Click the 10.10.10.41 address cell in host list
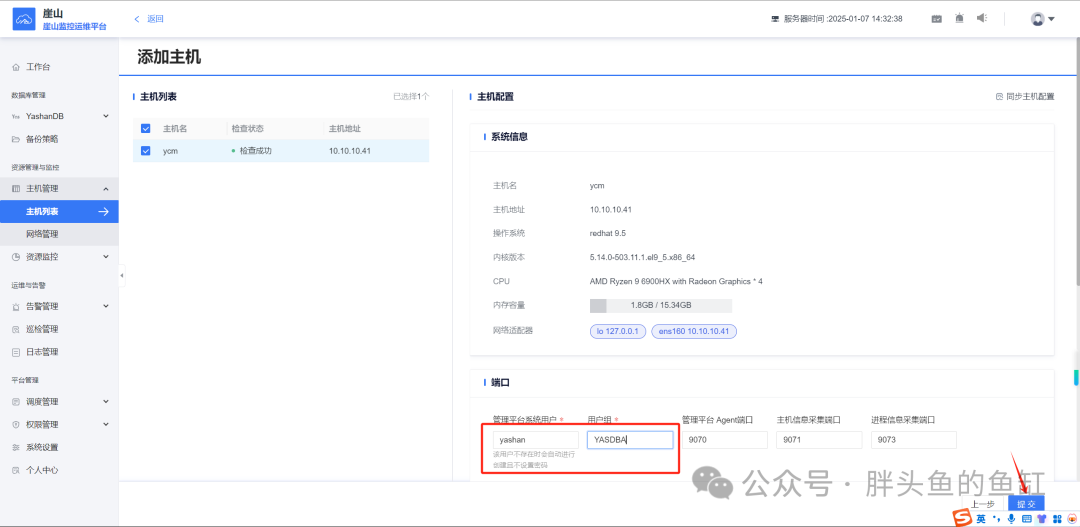Image resolution: width=1080 pixels, height=527 pixels. pos(350,151)
